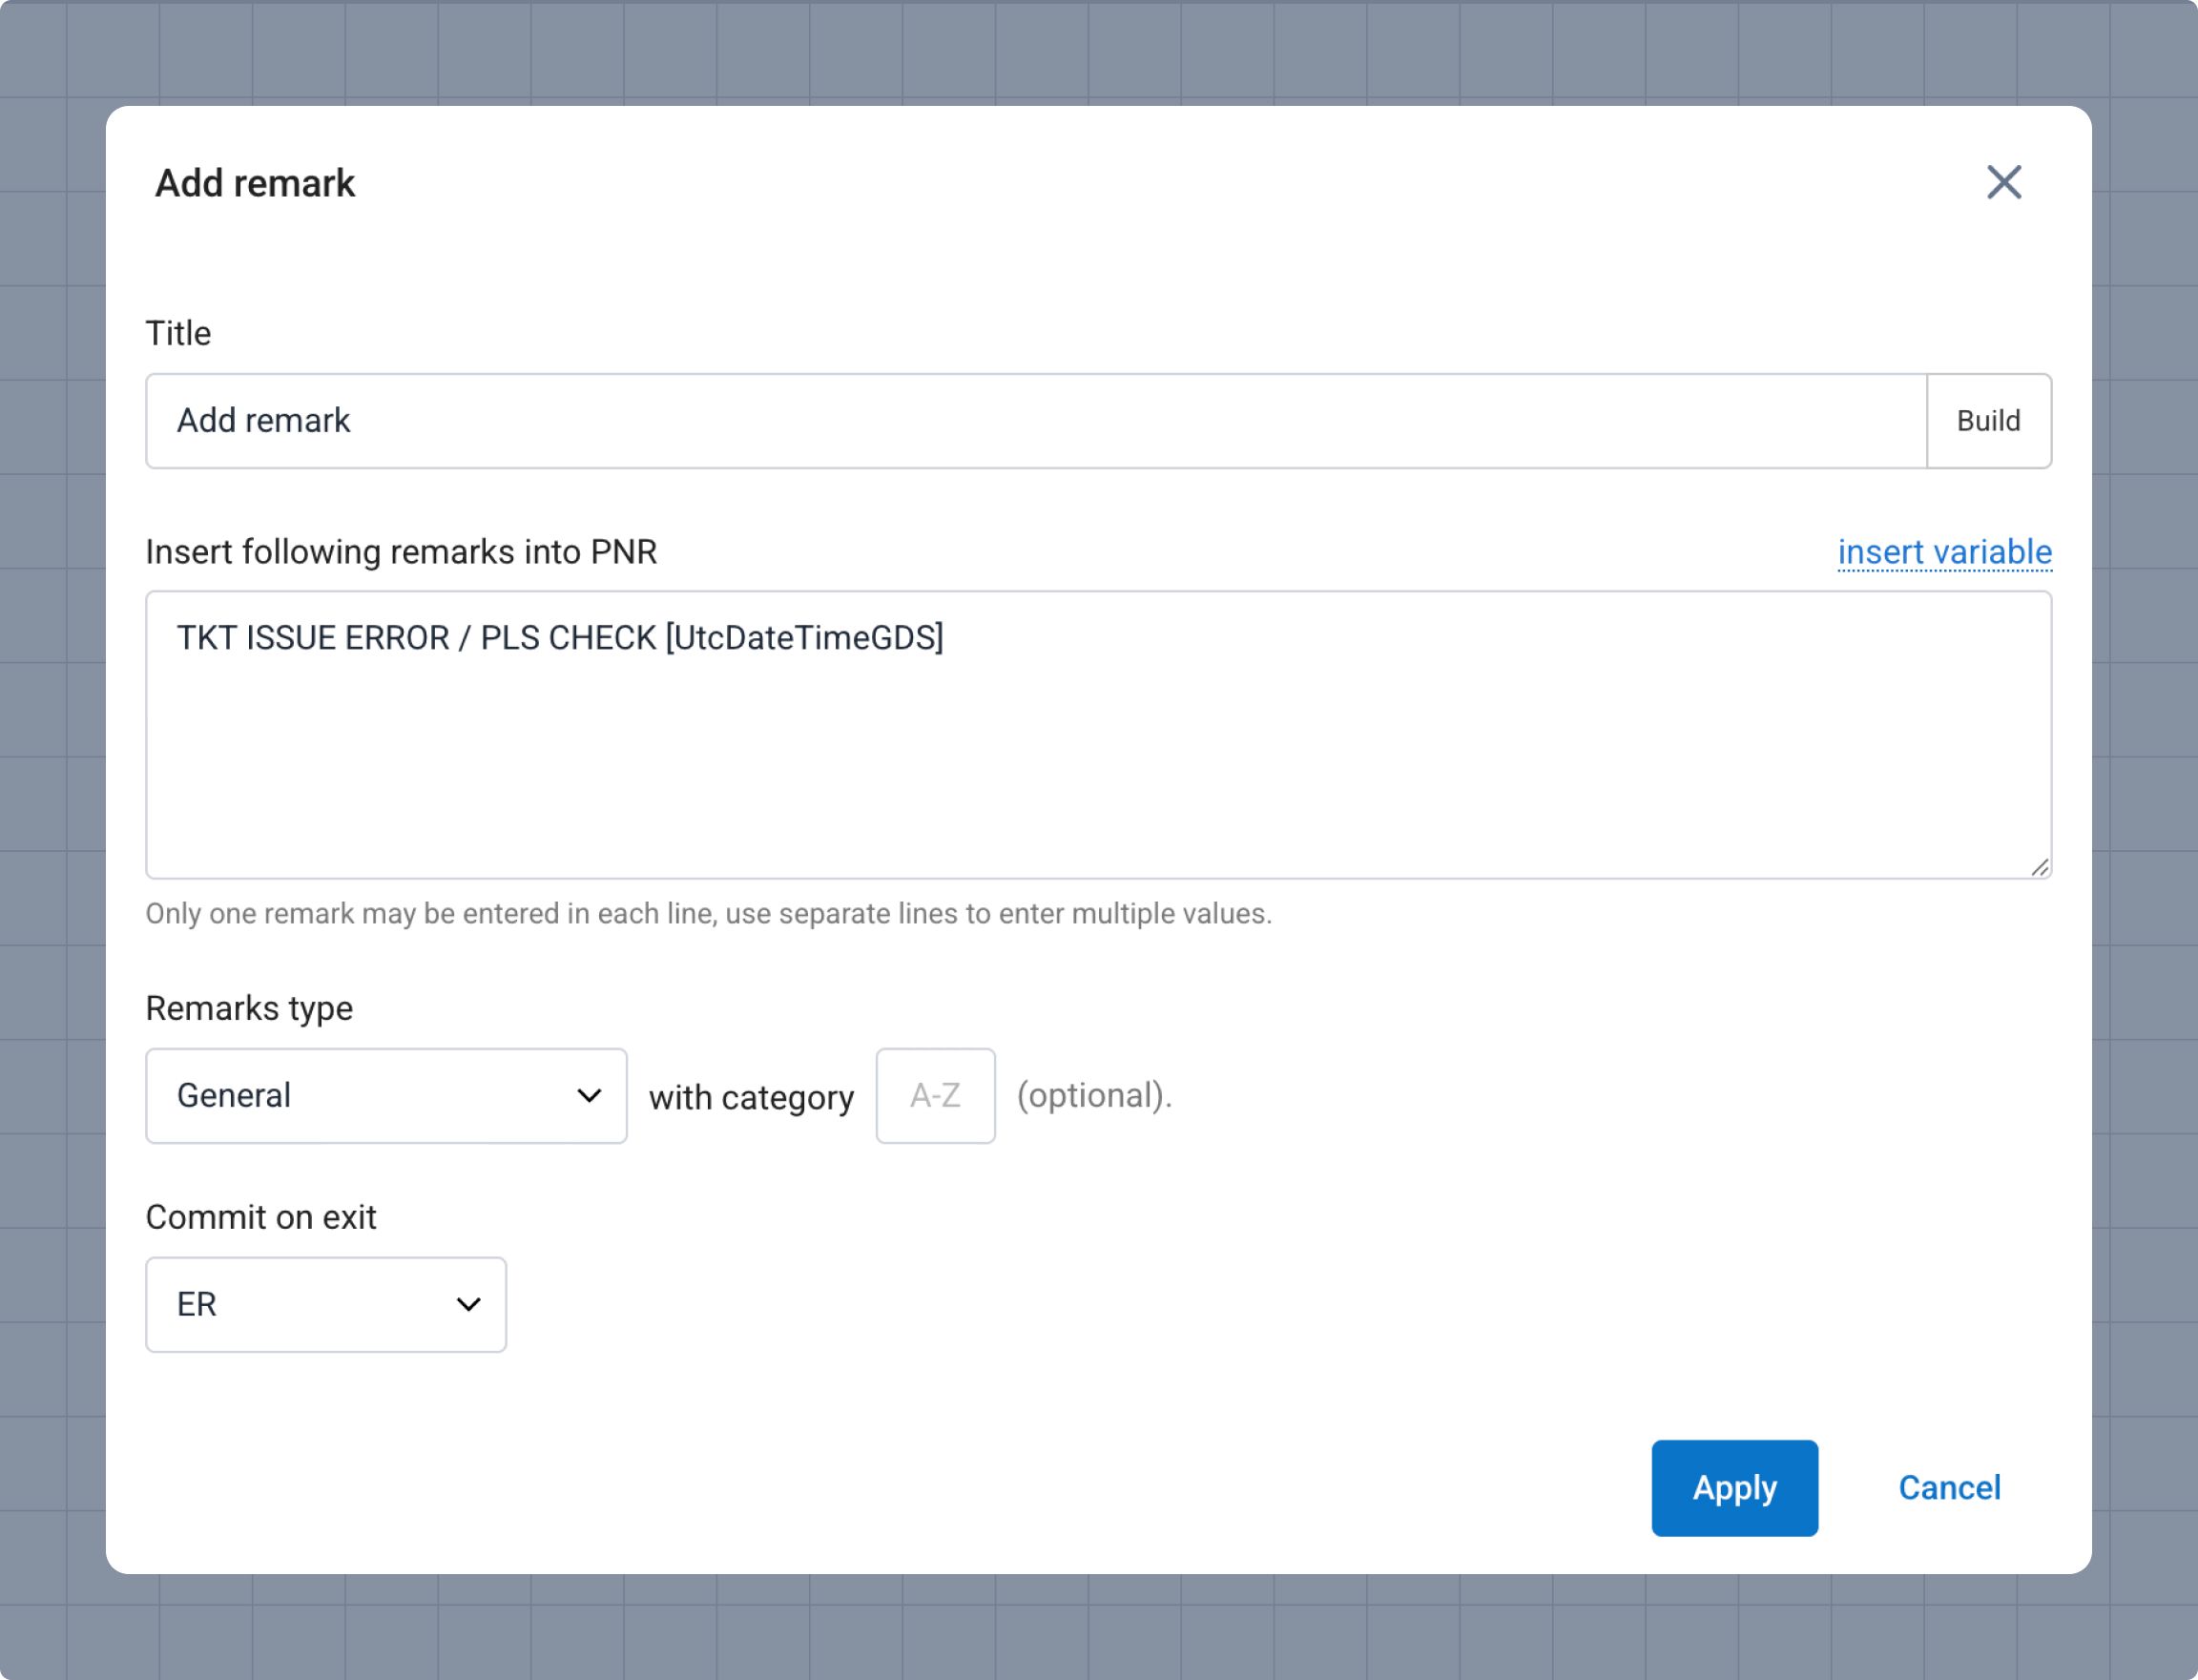Click the Add remark dialog heading
2198x1680 pixels.
click(x=255, y=184)
